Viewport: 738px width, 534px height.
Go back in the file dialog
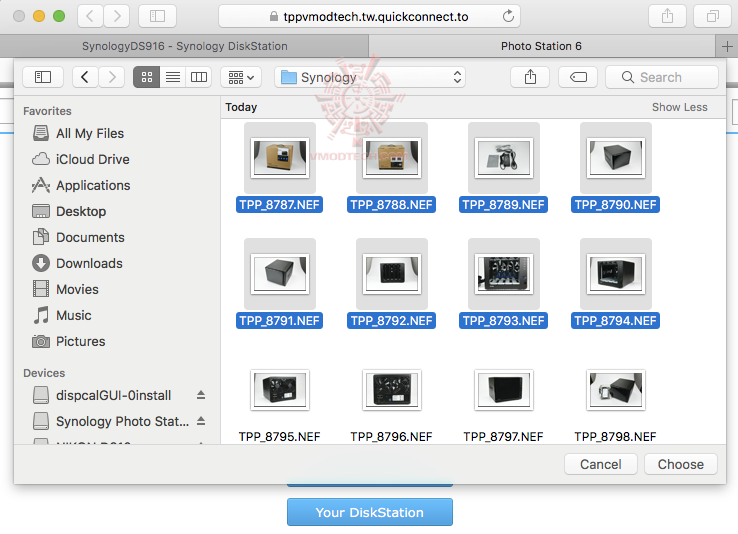coord(85,77)
